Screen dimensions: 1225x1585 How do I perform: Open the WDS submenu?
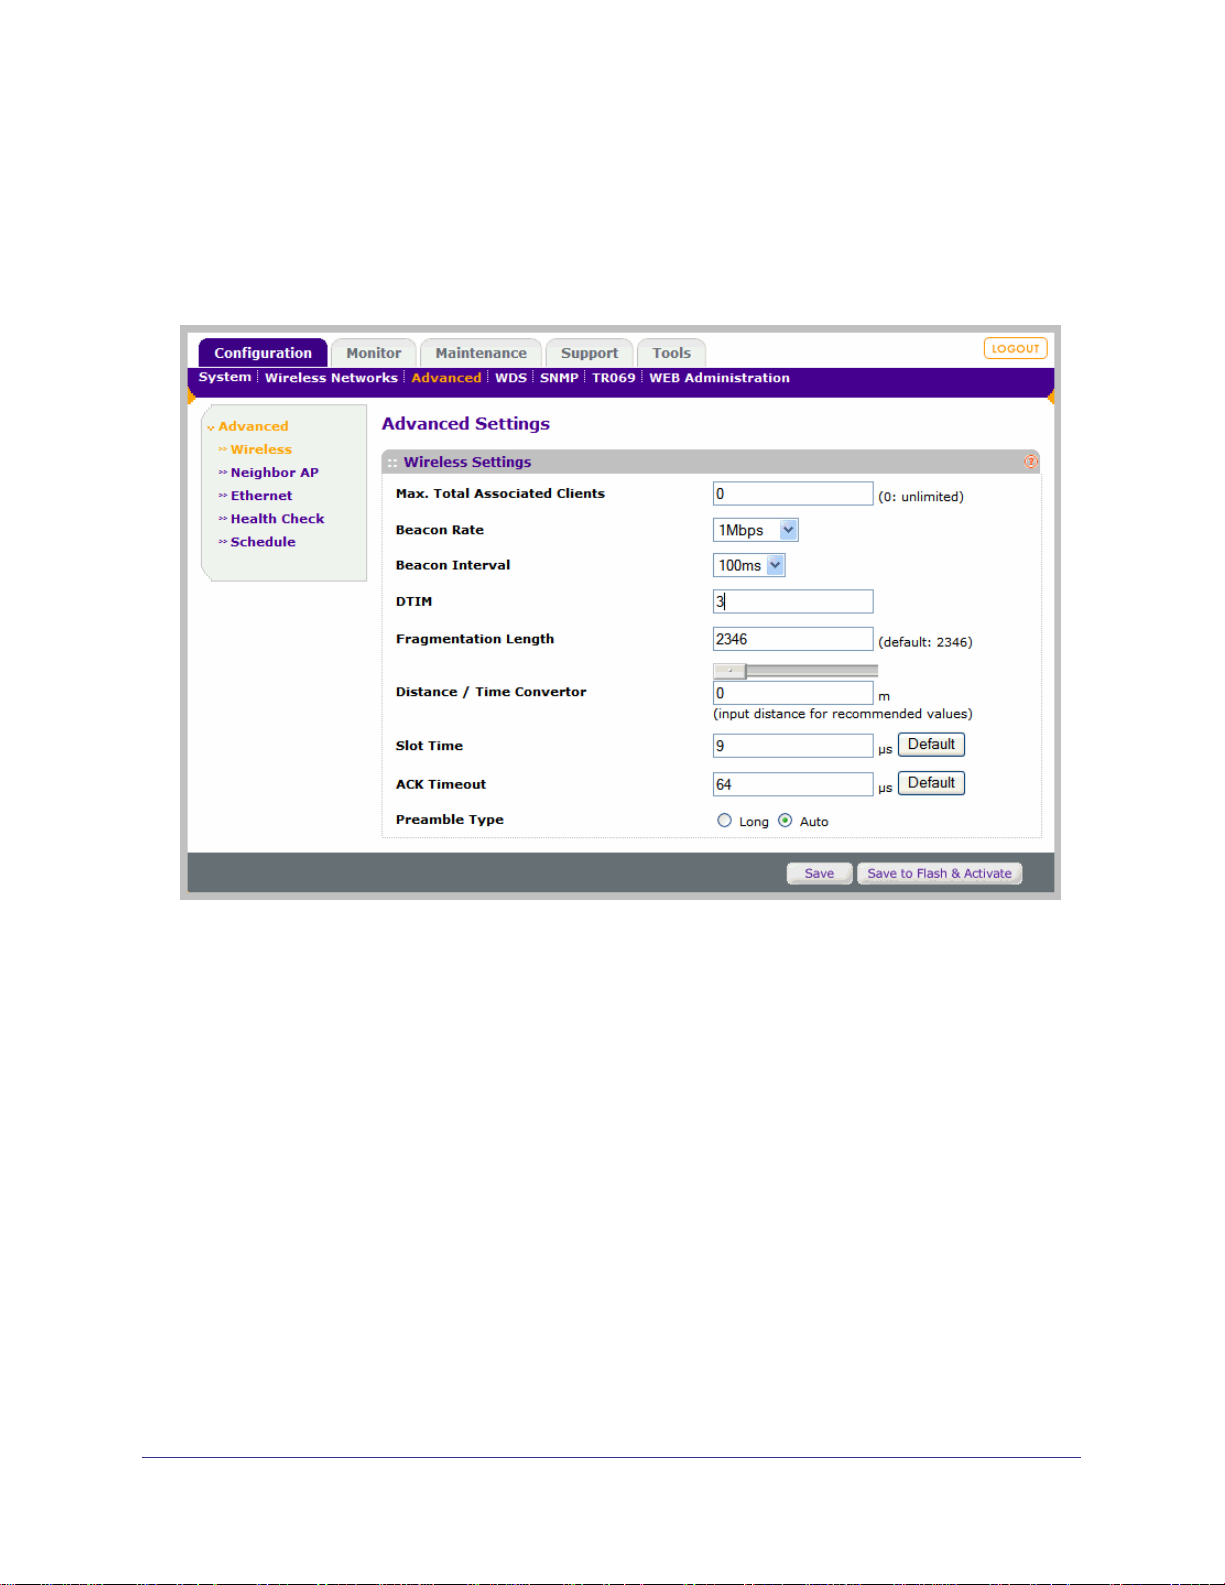click(x=511, y=378)
